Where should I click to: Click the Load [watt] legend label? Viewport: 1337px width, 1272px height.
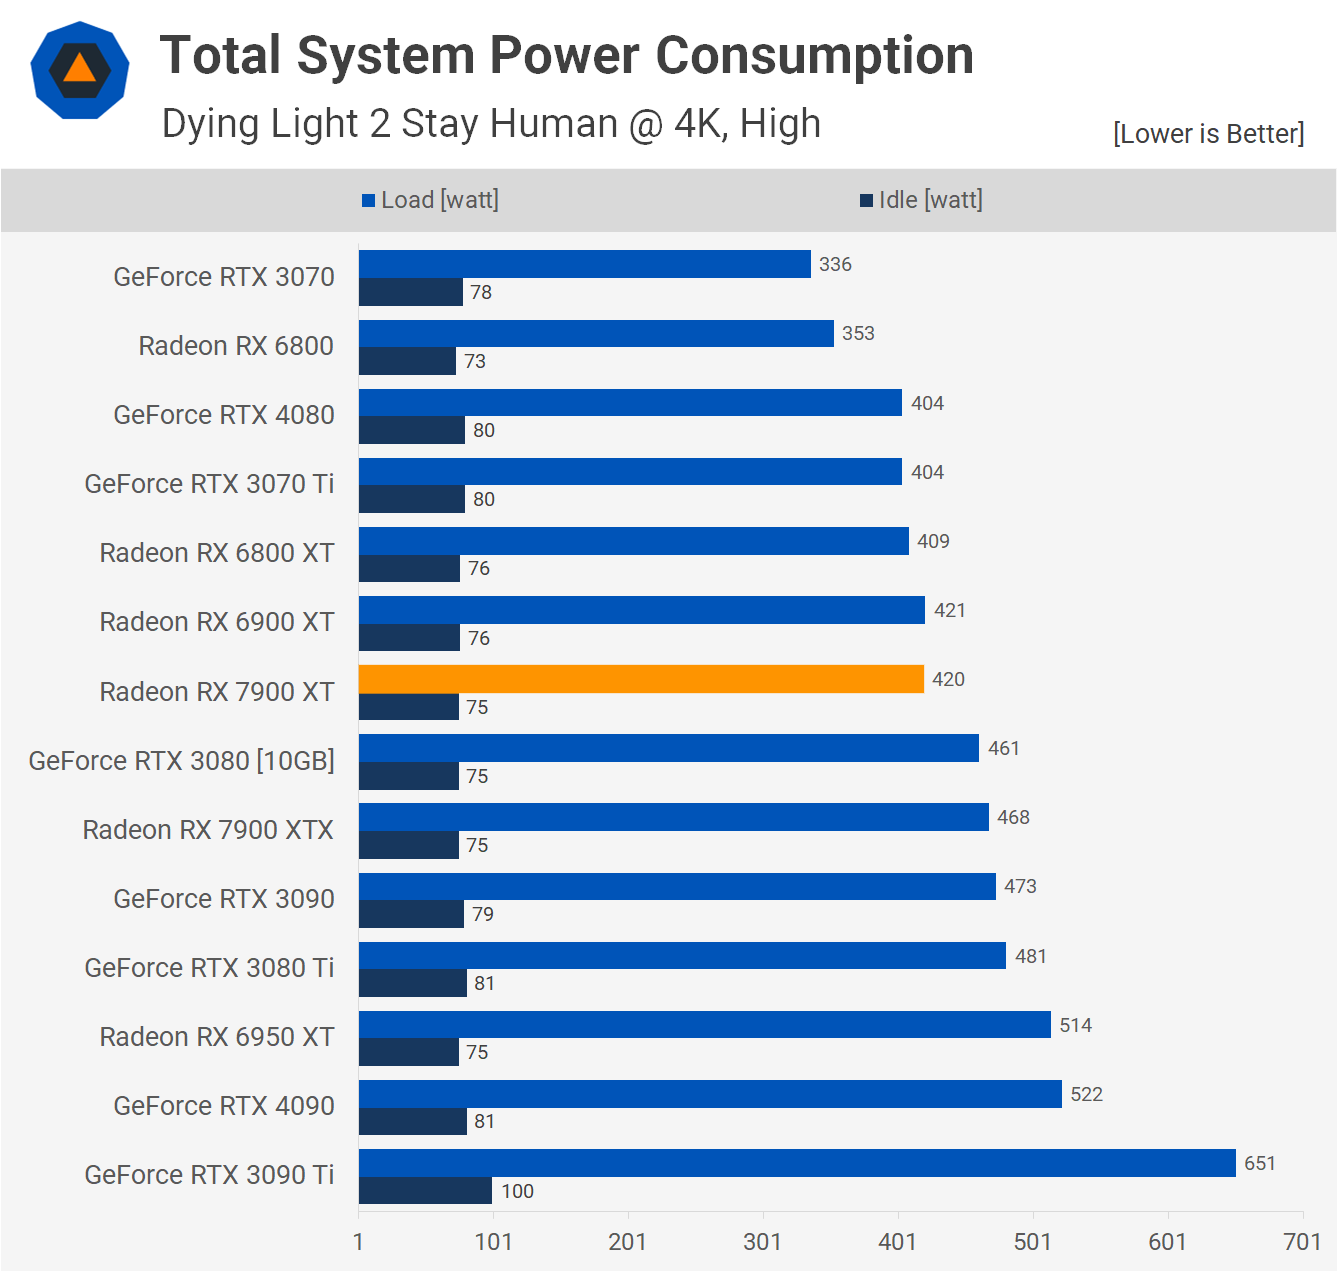point(439,200)
